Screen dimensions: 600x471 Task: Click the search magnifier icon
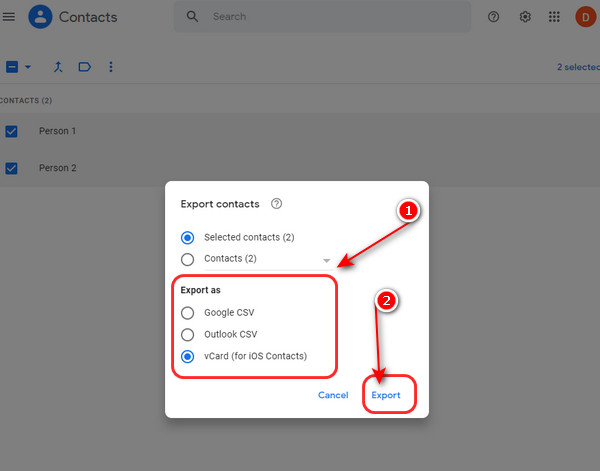click(192, 16)
